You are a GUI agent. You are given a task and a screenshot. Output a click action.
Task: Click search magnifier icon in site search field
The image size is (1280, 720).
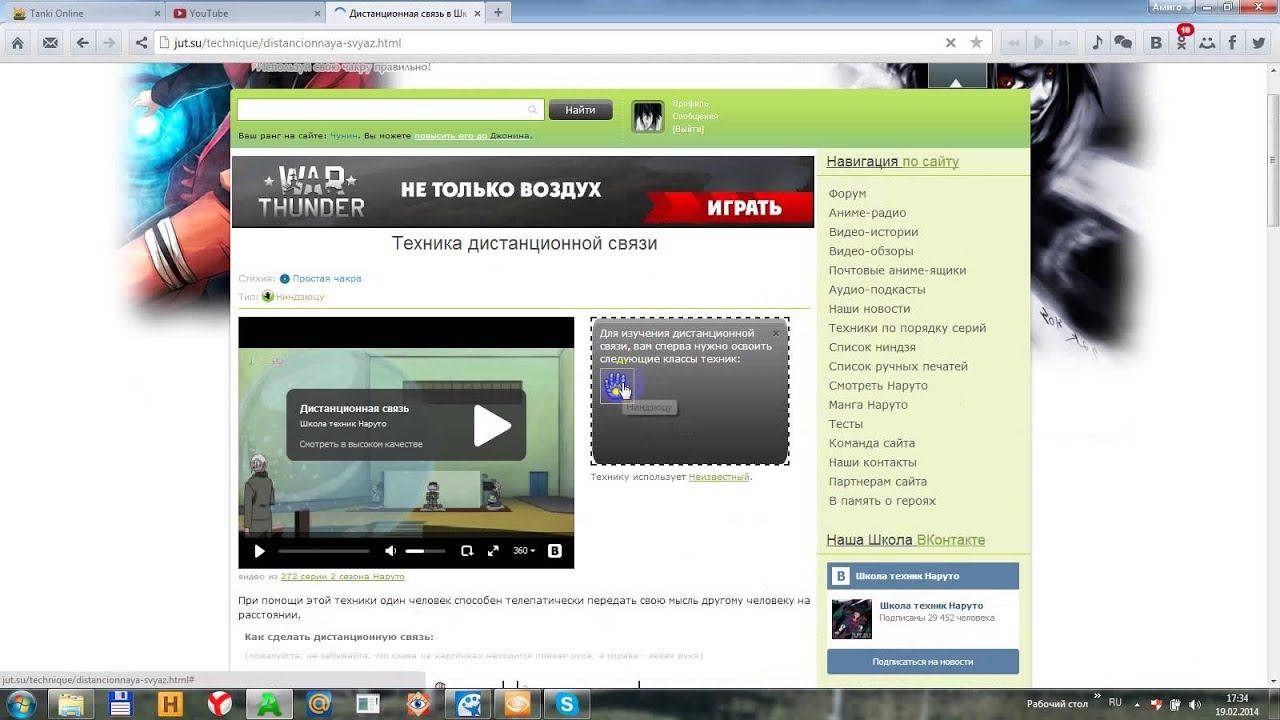pos(532,110)
